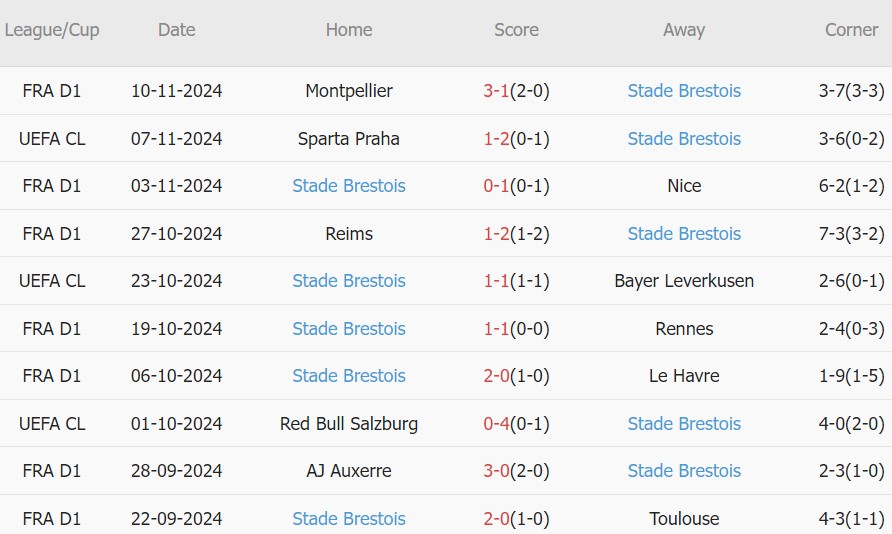Select Stade Brestois in Red Bull Salzburg row
The image size is (892, 534).
684,424
